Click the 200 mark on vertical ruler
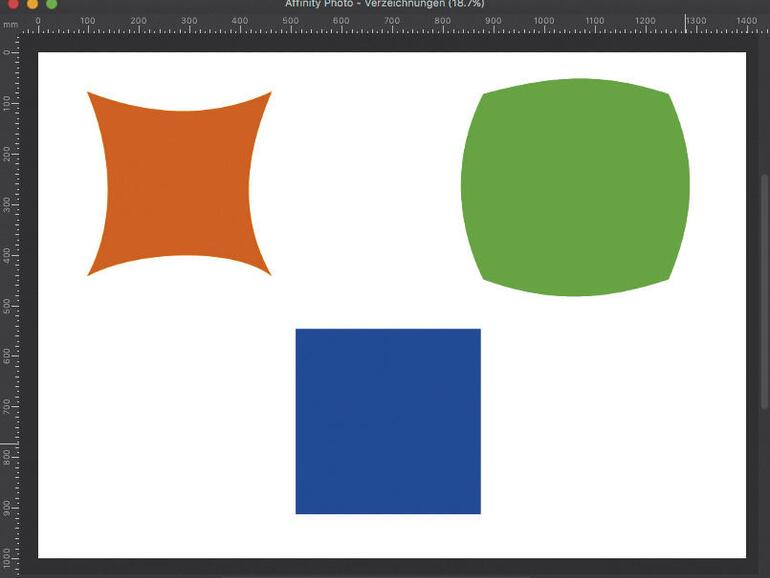The width and height of the screenshot is (770, 578). click(9, 153)
